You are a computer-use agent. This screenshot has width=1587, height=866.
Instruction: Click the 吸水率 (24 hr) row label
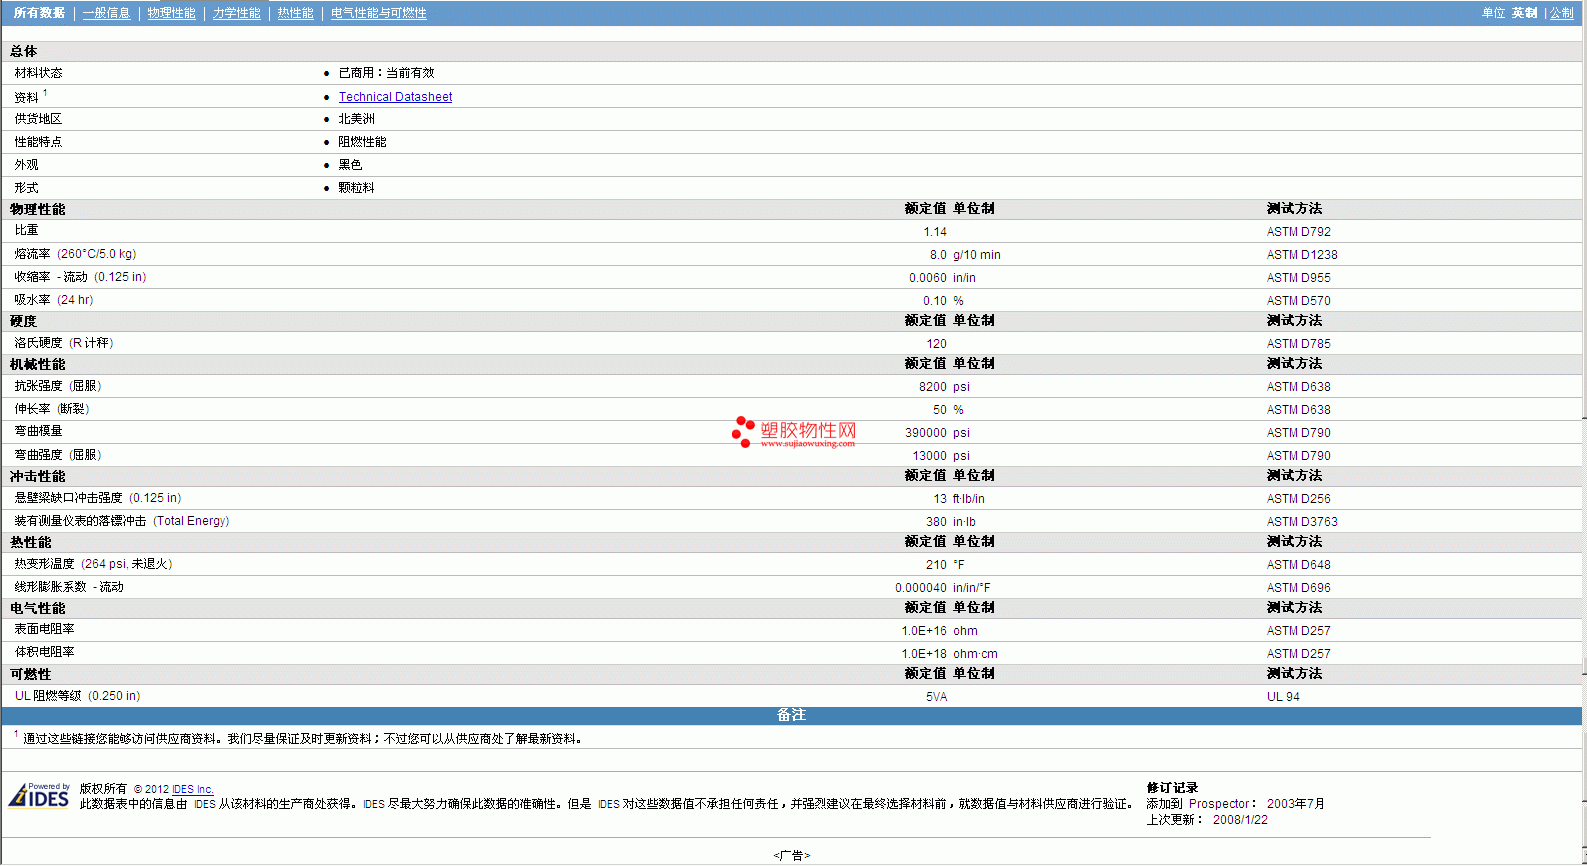pyautogui.click(x=54, y=300)
